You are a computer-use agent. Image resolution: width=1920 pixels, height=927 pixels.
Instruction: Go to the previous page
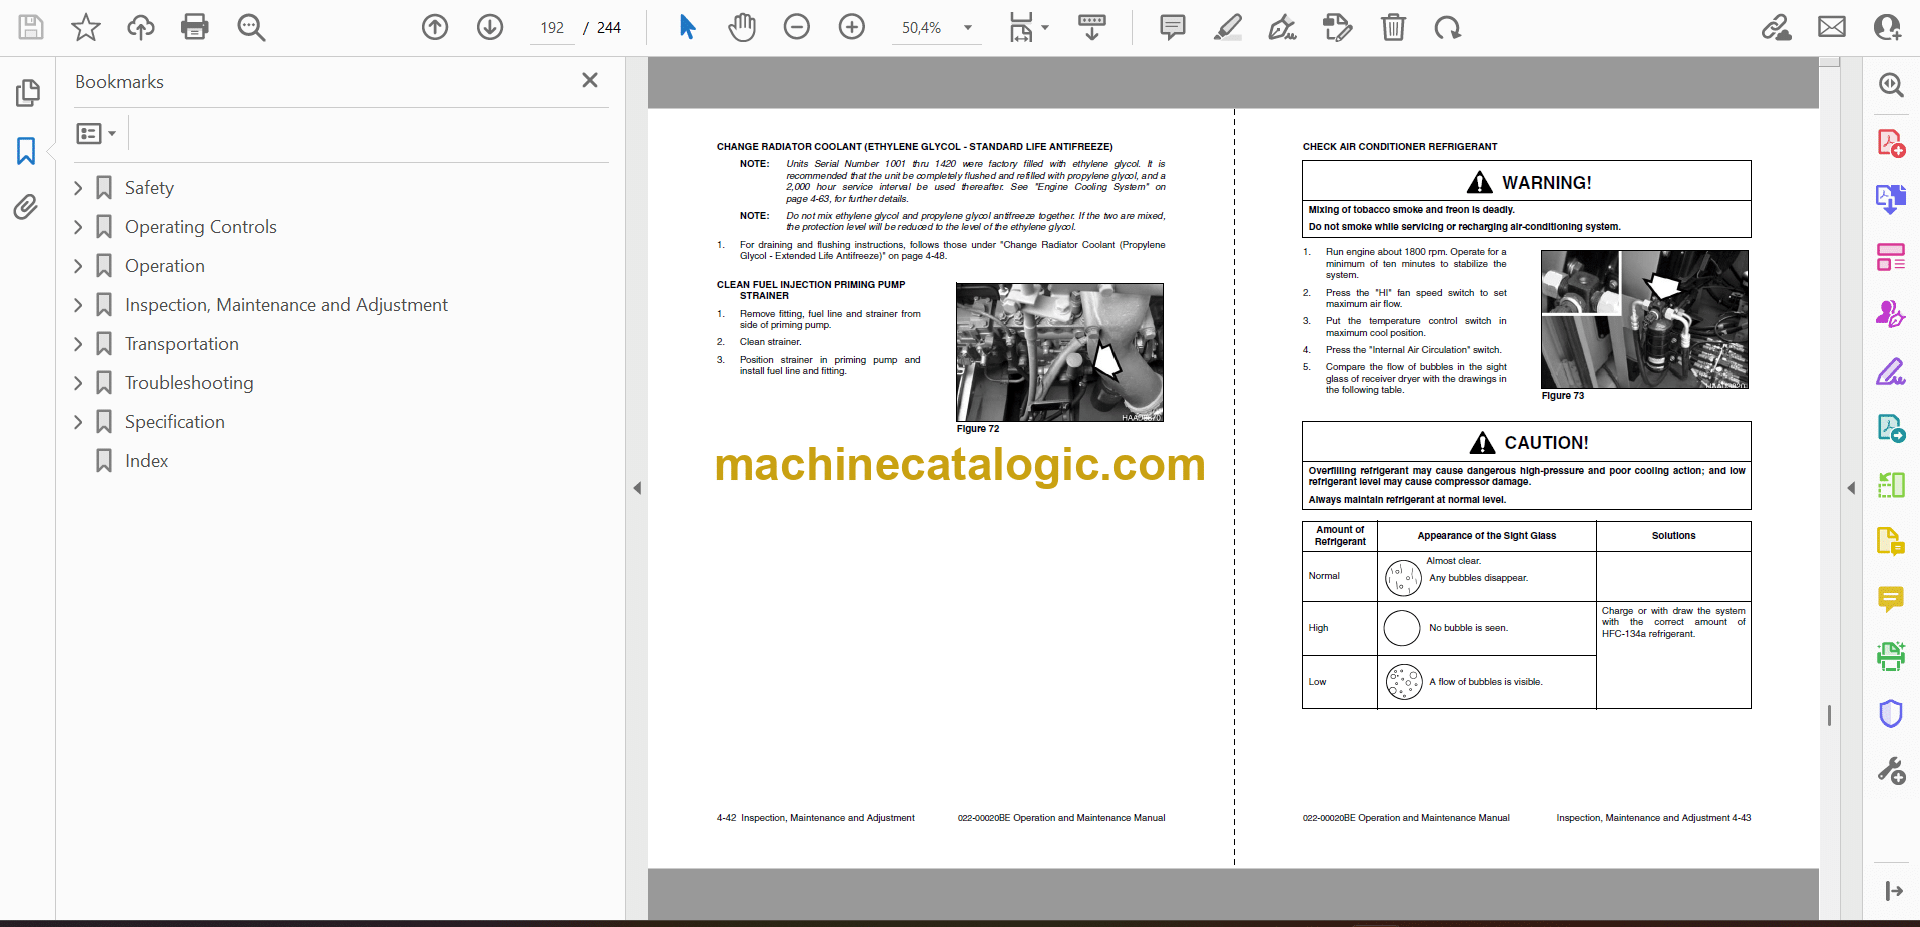[x=435, y=27]
